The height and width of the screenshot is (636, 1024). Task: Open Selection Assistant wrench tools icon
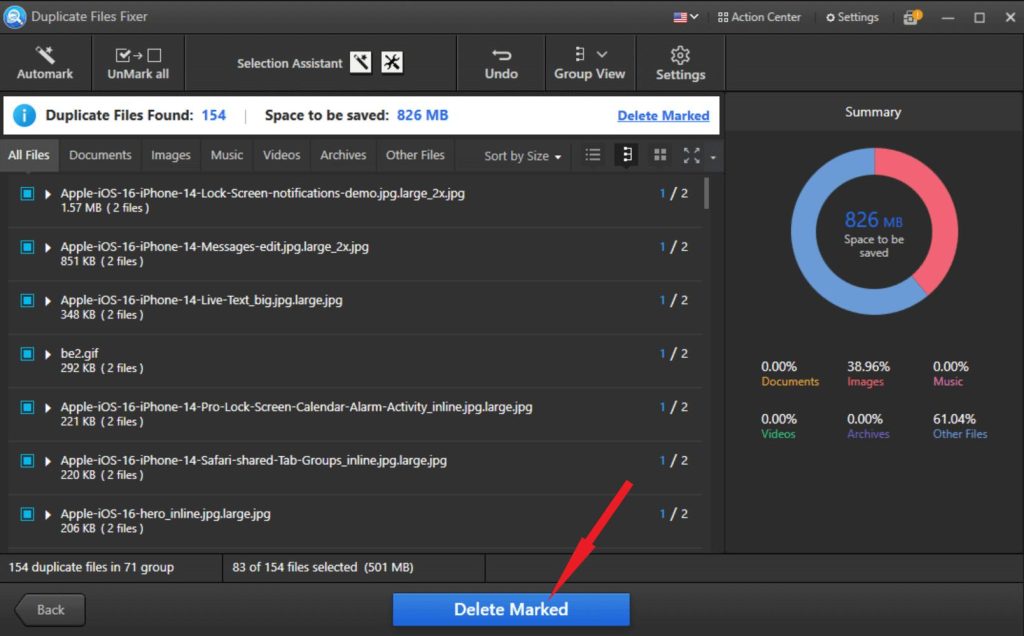[392, 63]
